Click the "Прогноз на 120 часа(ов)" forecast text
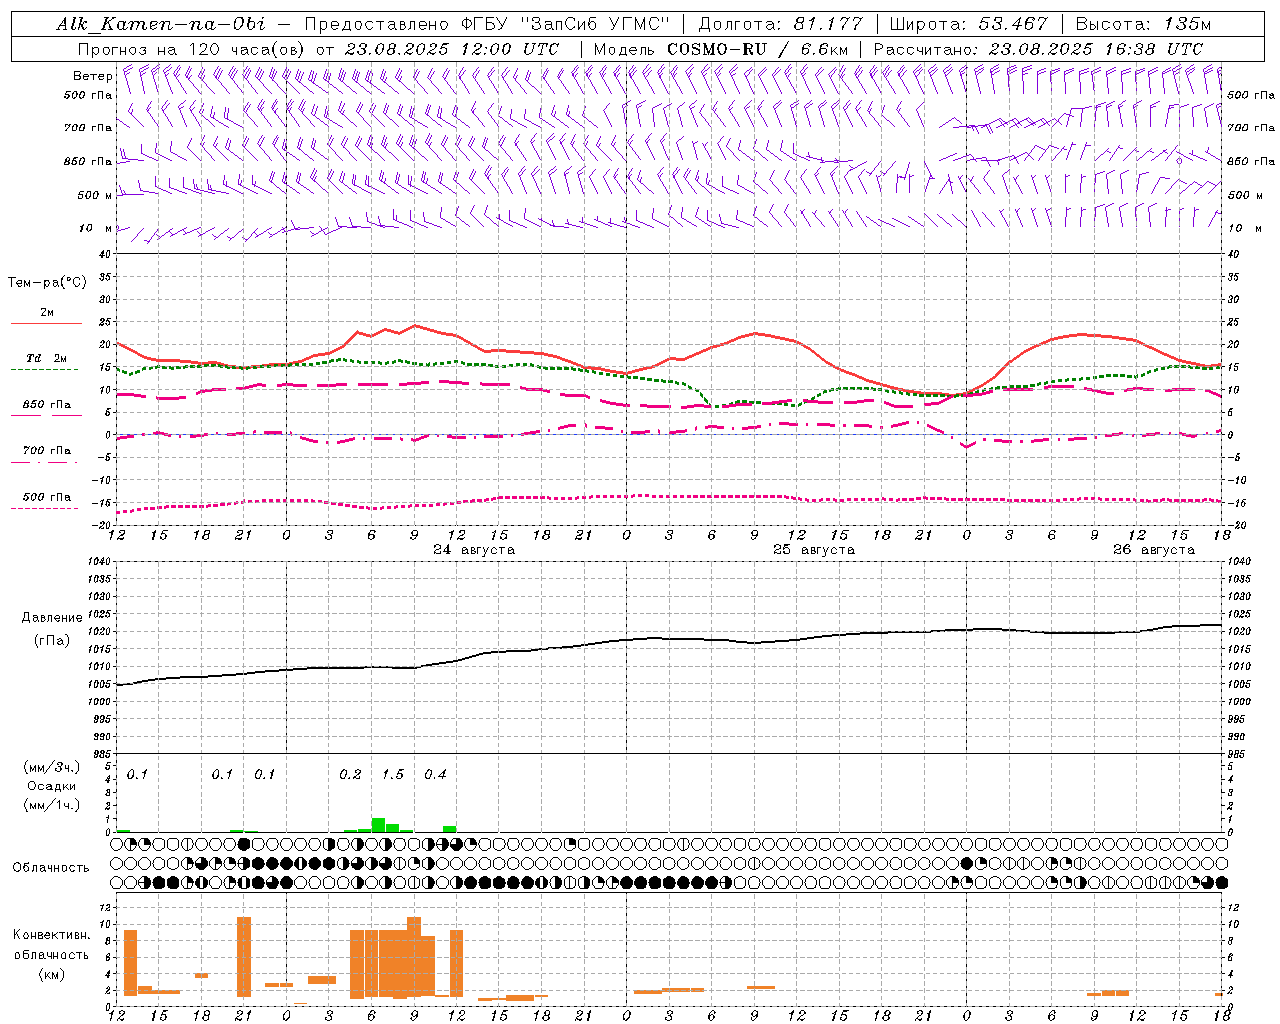The image size is (1280, 1024). [192, 49]
